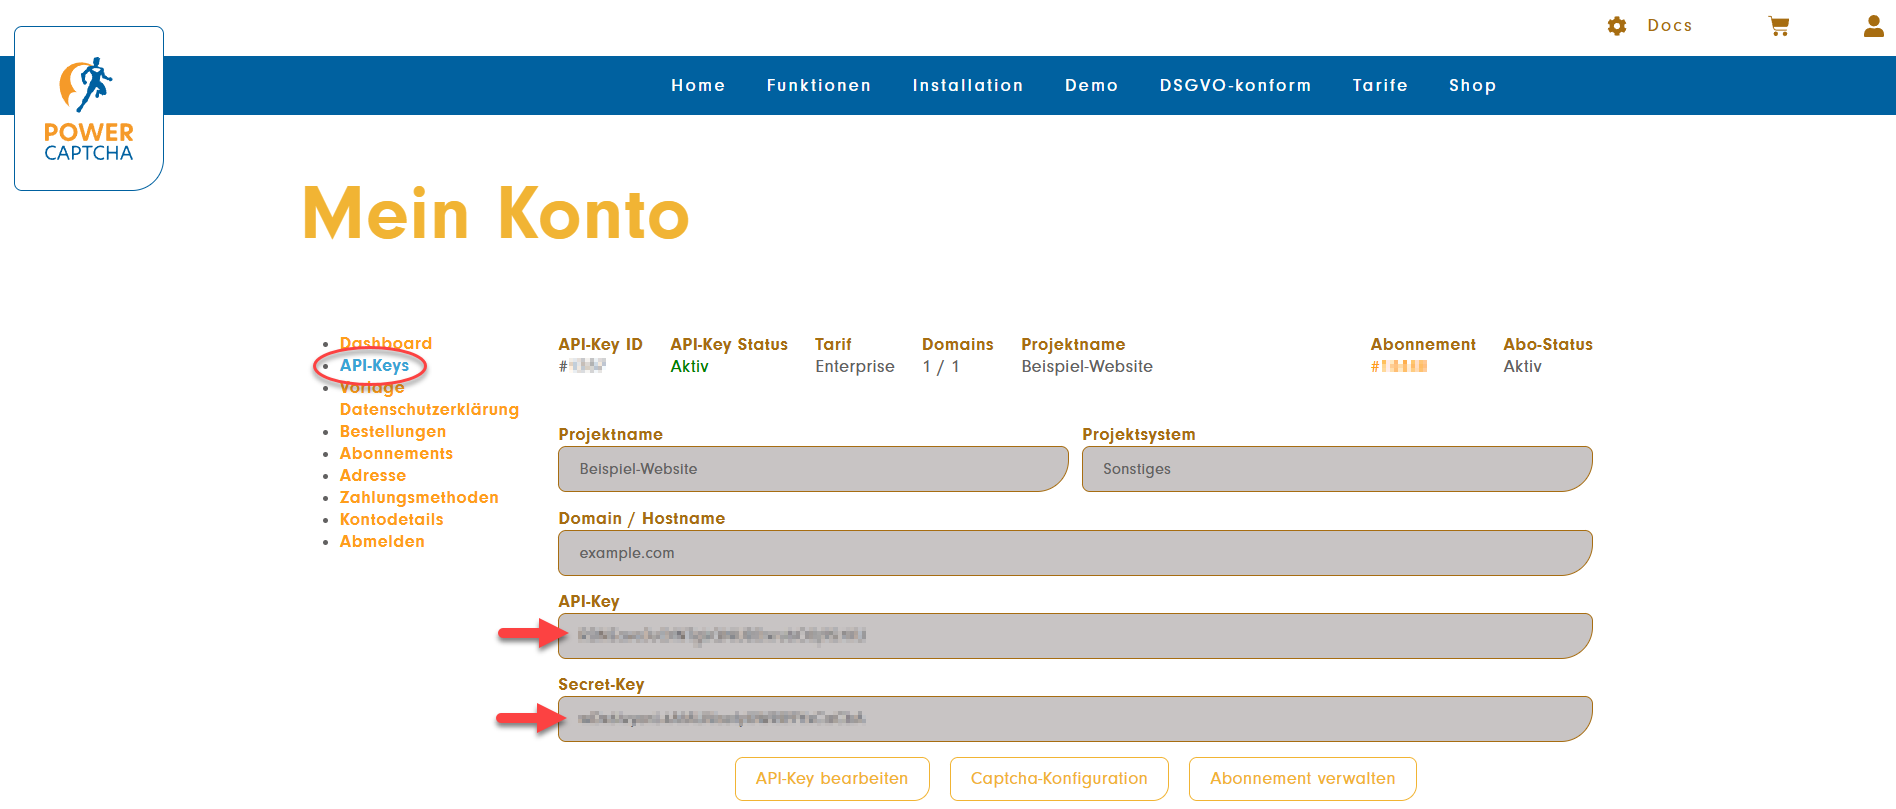Open the shopping cart icon

click(x=1778, y=26)
